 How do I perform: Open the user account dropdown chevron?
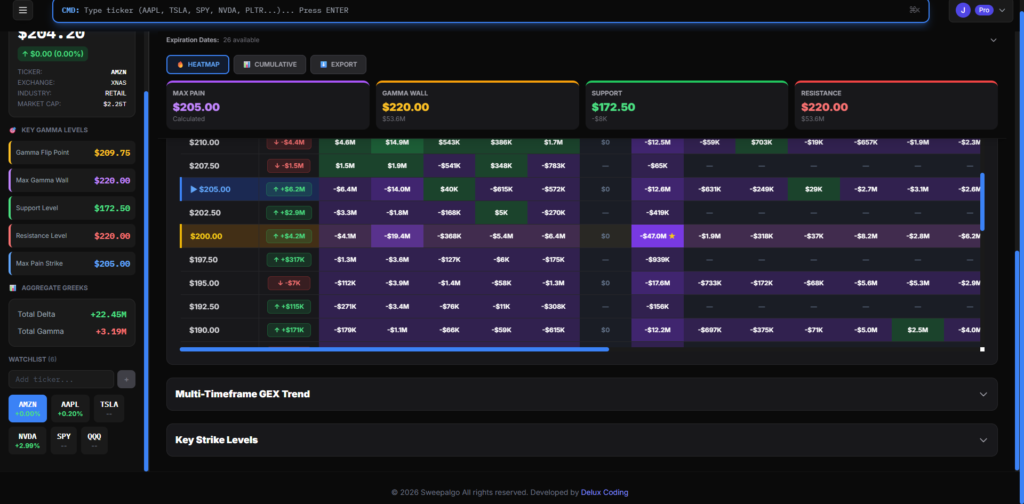(1002, 10)
